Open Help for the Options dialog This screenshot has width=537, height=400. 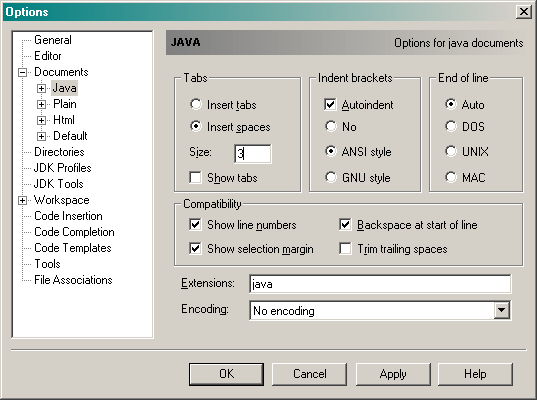pyautogui.click(x=475, y=374)
